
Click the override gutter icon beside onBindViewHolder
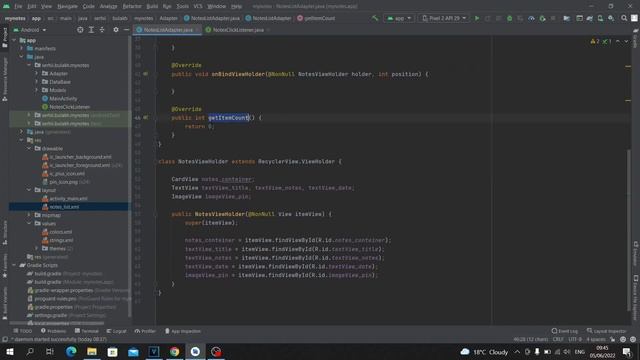(x=146, y=74)
